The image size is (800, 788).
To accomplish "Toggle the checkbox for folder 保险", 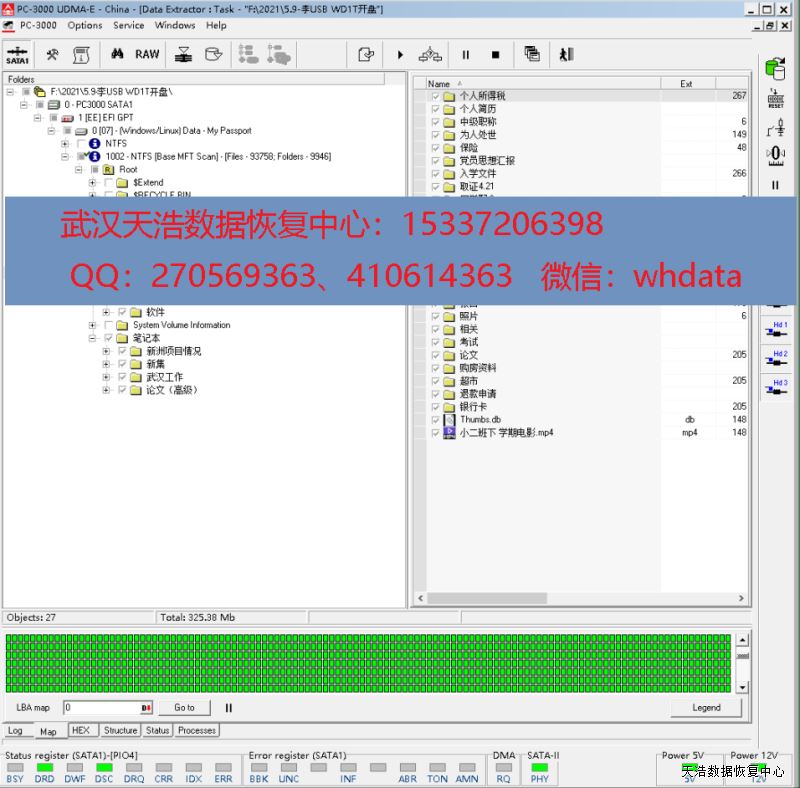I will tap(435, 148).
